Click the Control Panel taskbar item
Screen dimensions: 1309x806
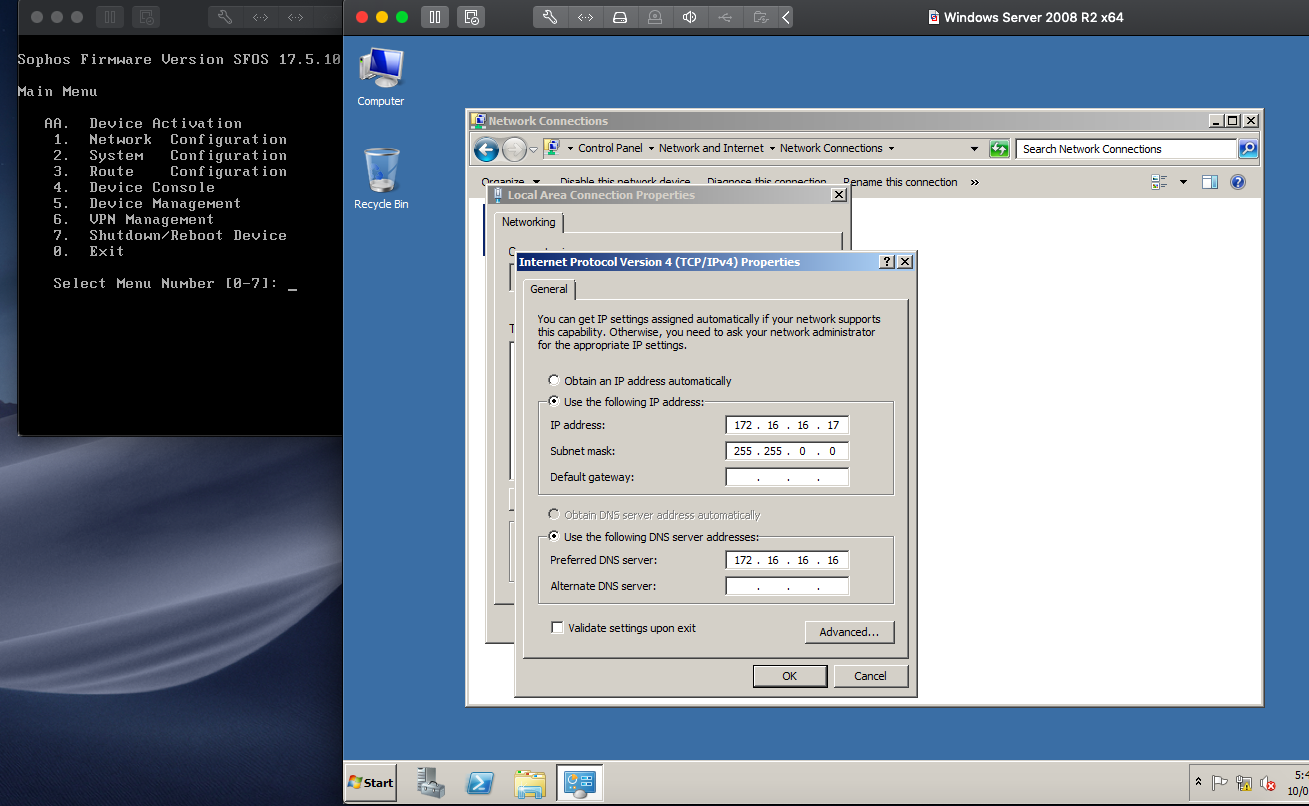580,783
